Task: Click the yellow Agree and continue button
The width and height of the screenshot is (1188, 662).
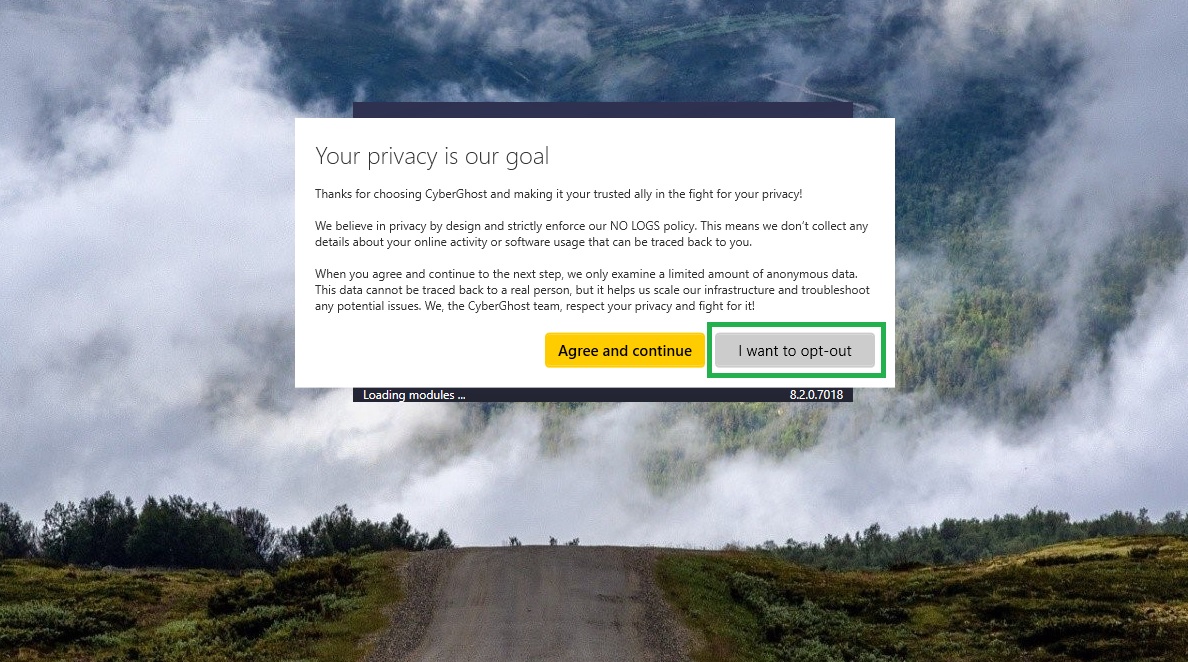Action: point(624,351)
